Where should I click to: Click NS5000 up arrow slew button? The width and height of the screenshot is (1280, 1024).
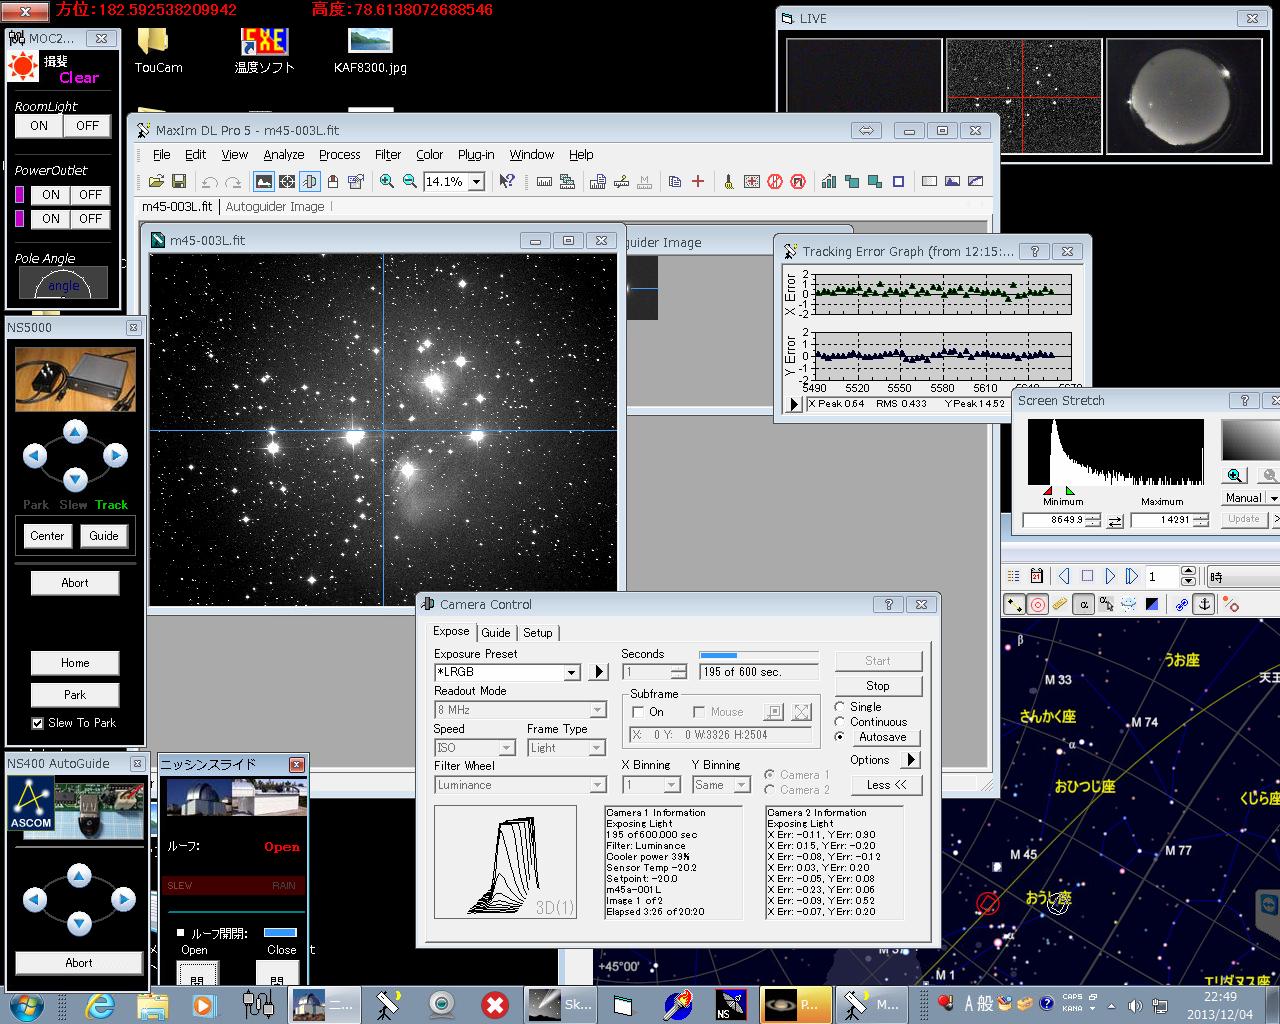(75, 432)
